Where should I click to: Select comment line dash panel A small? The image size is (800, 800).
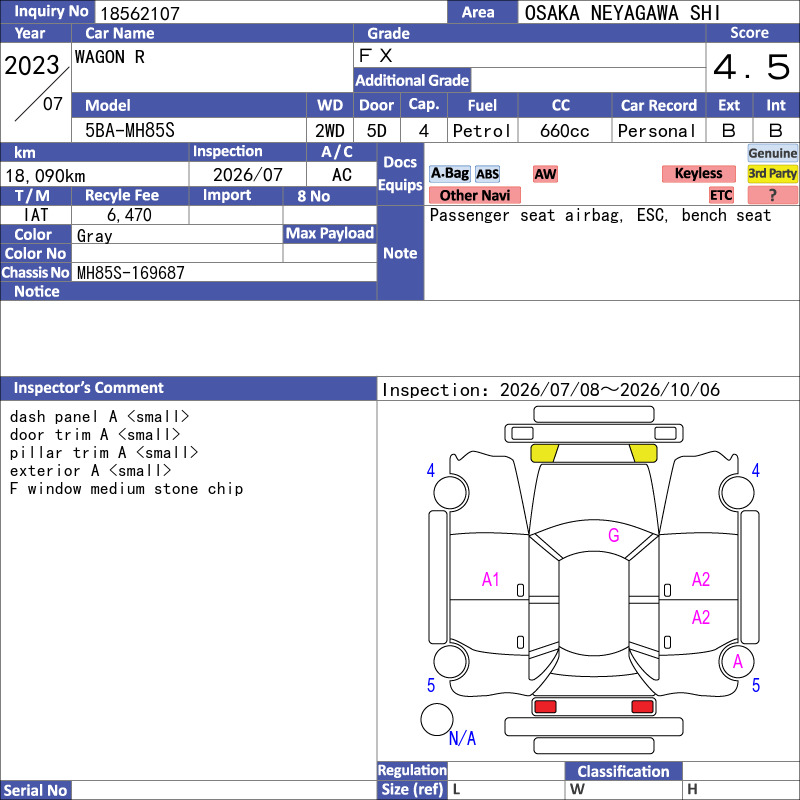[99, 417]
